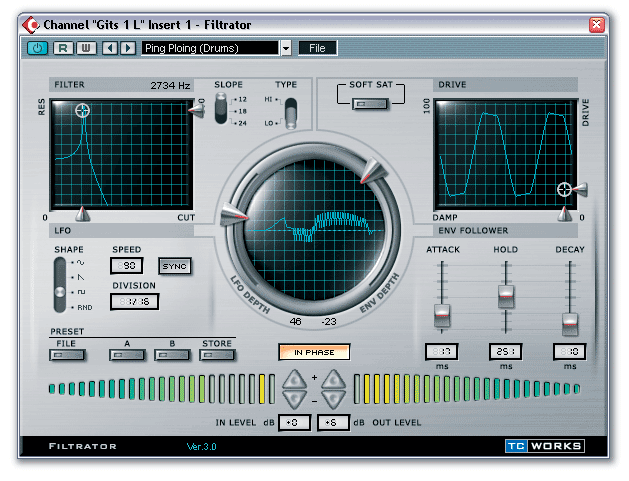
Task: Click the central oscilloscope display
Action: pyautogui.click(x=314, y=229)
